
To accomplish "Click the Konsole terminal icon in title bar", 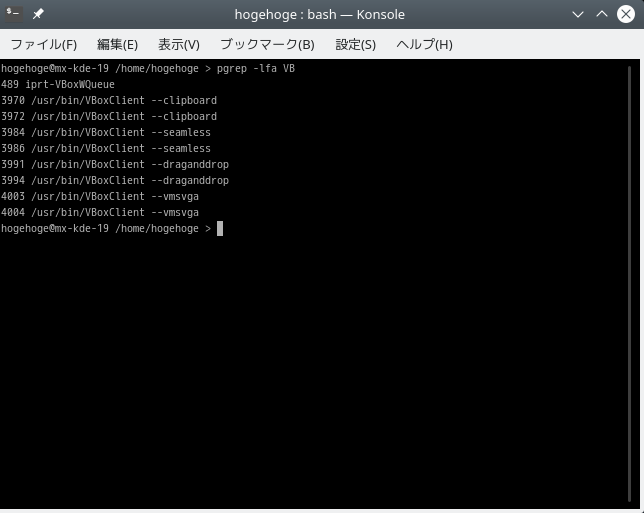I will point(13,14).
